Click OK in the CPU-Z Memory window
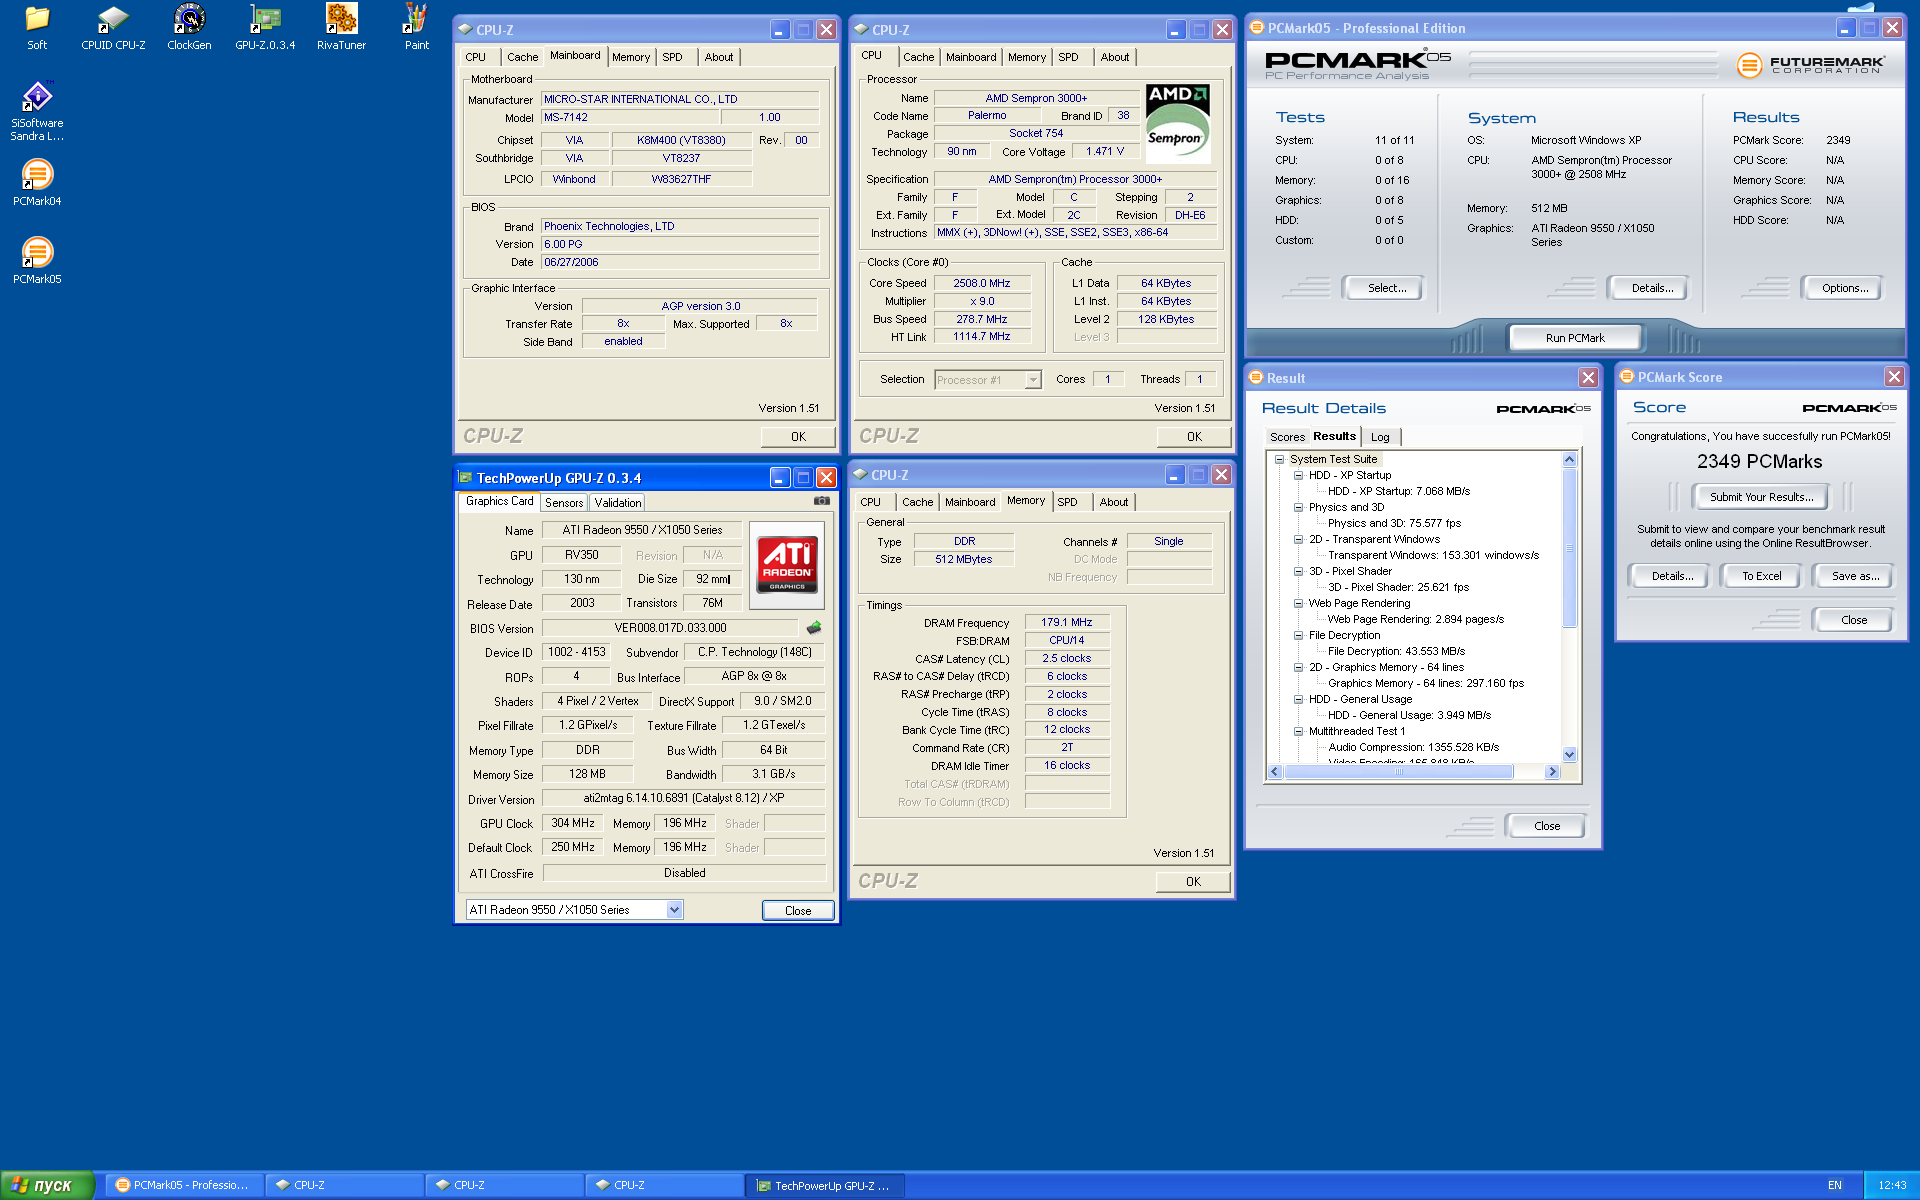Viewport: 1920px width, 1200px height. click(1193, 881)
